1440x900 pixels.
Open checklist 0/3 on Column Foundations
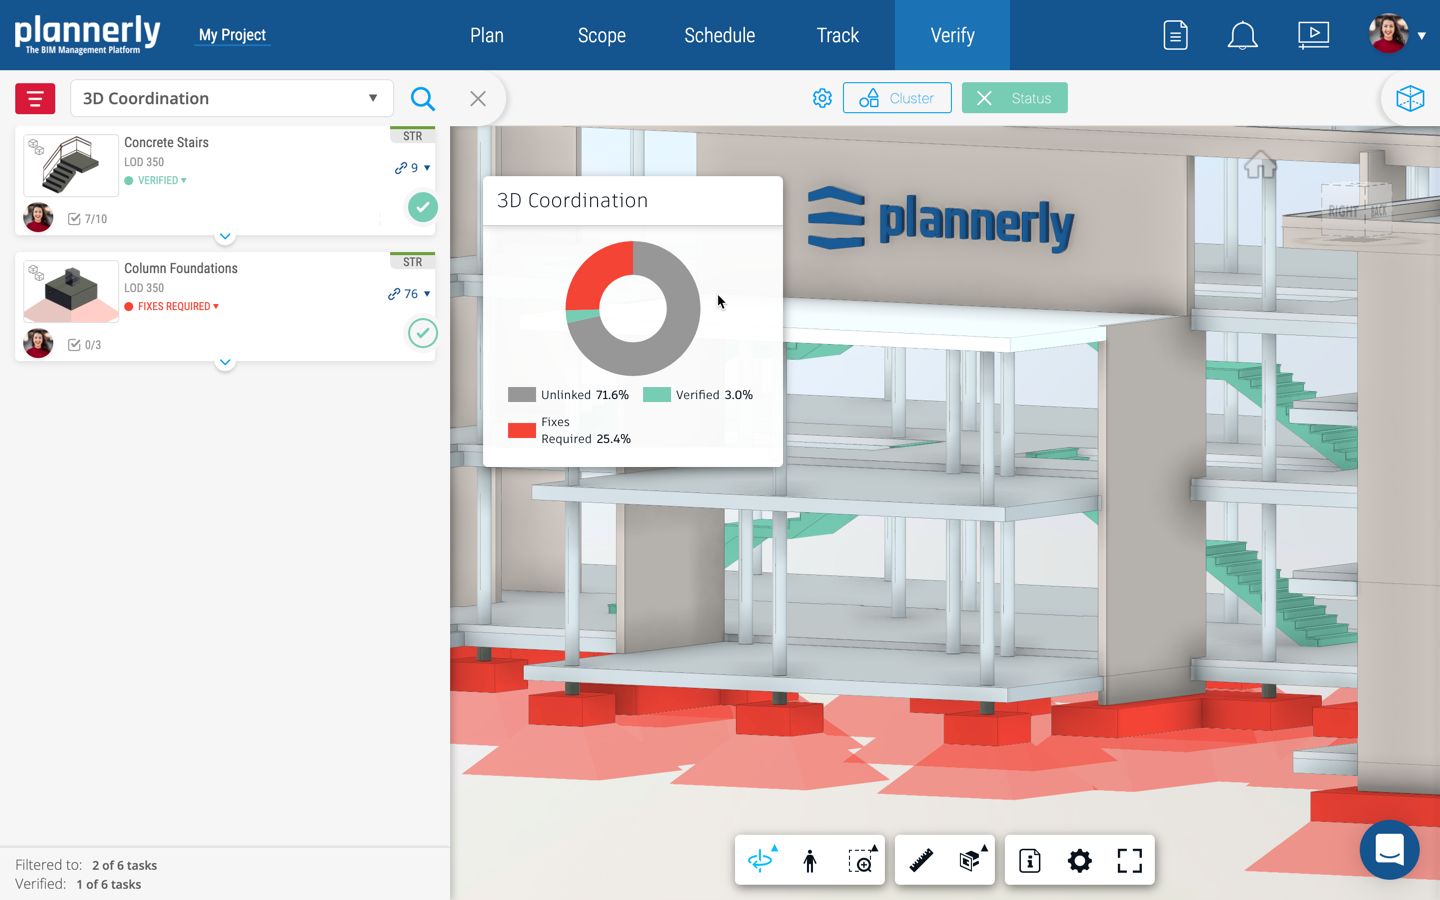[x=84, y=345]
